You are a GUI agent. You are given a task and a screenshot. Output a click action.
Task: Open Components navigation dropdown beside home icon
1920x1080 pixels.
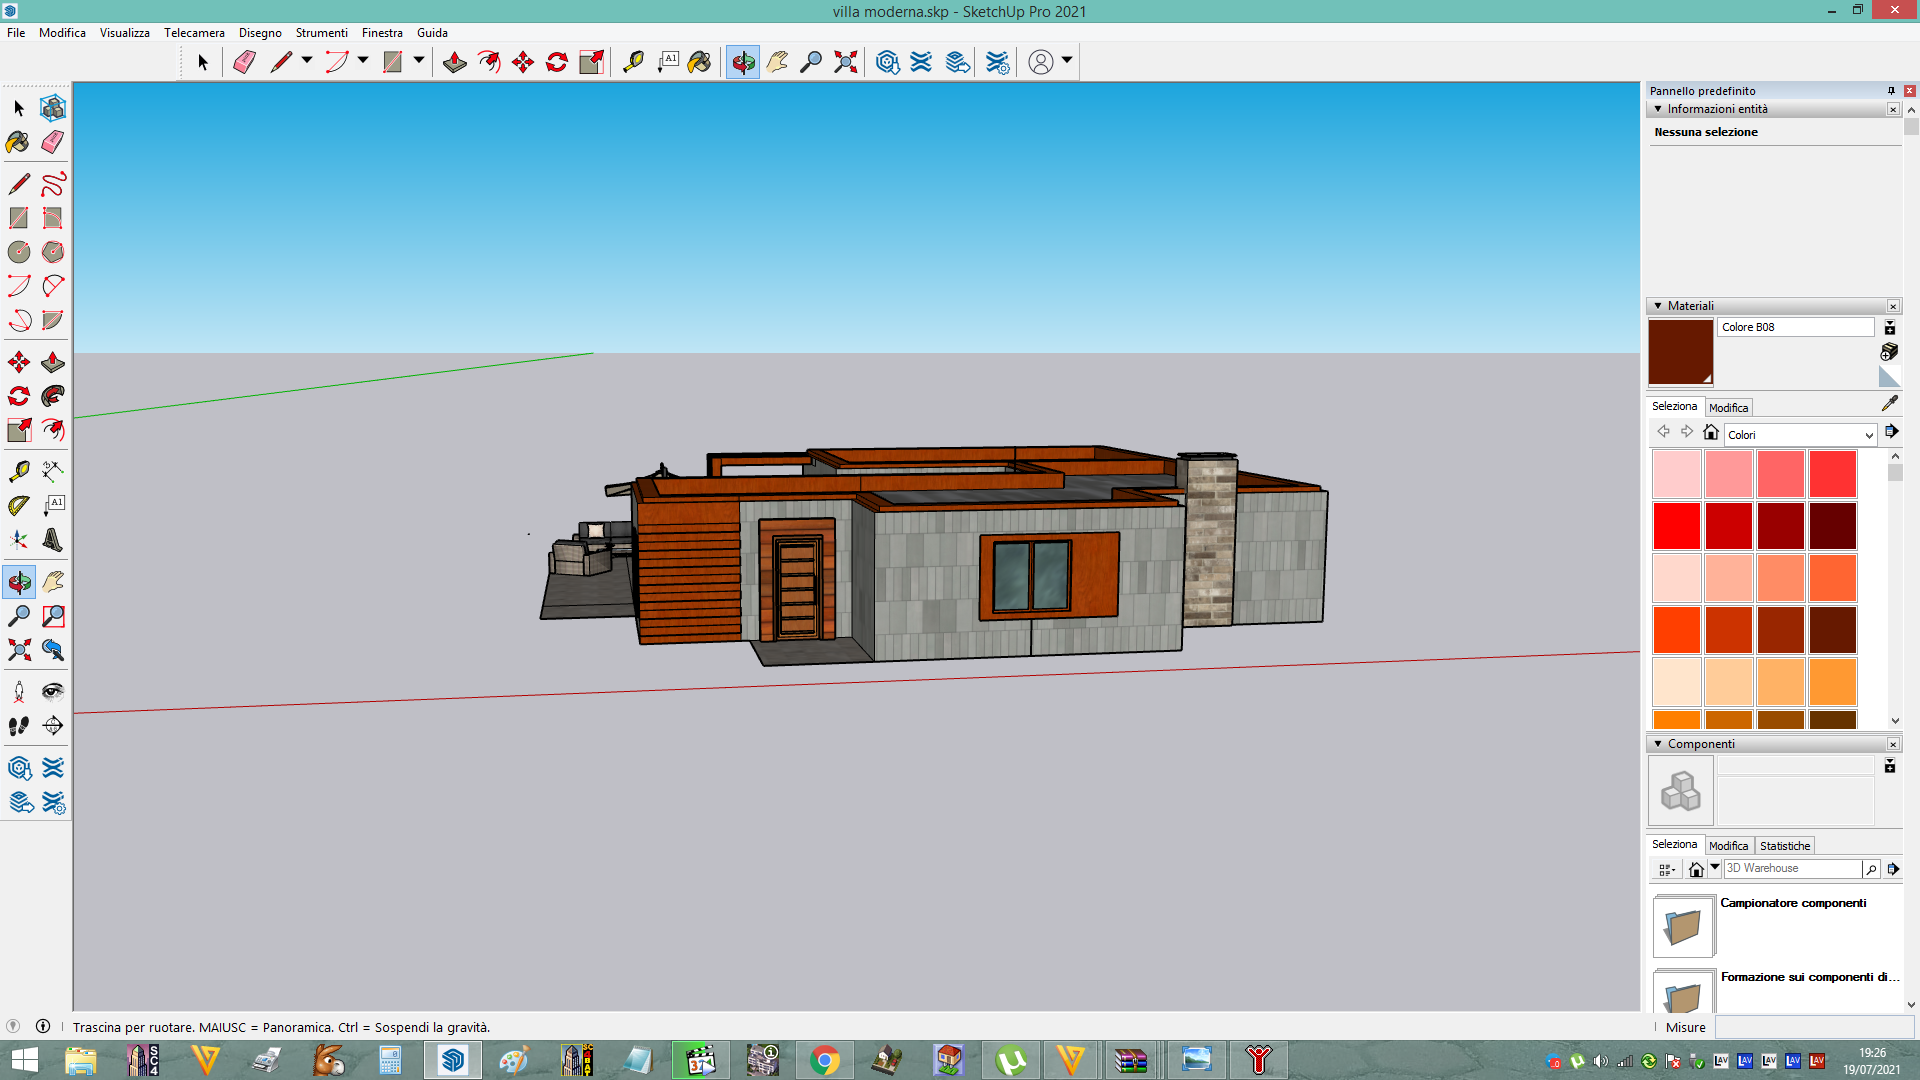(x=1715, y=869)
